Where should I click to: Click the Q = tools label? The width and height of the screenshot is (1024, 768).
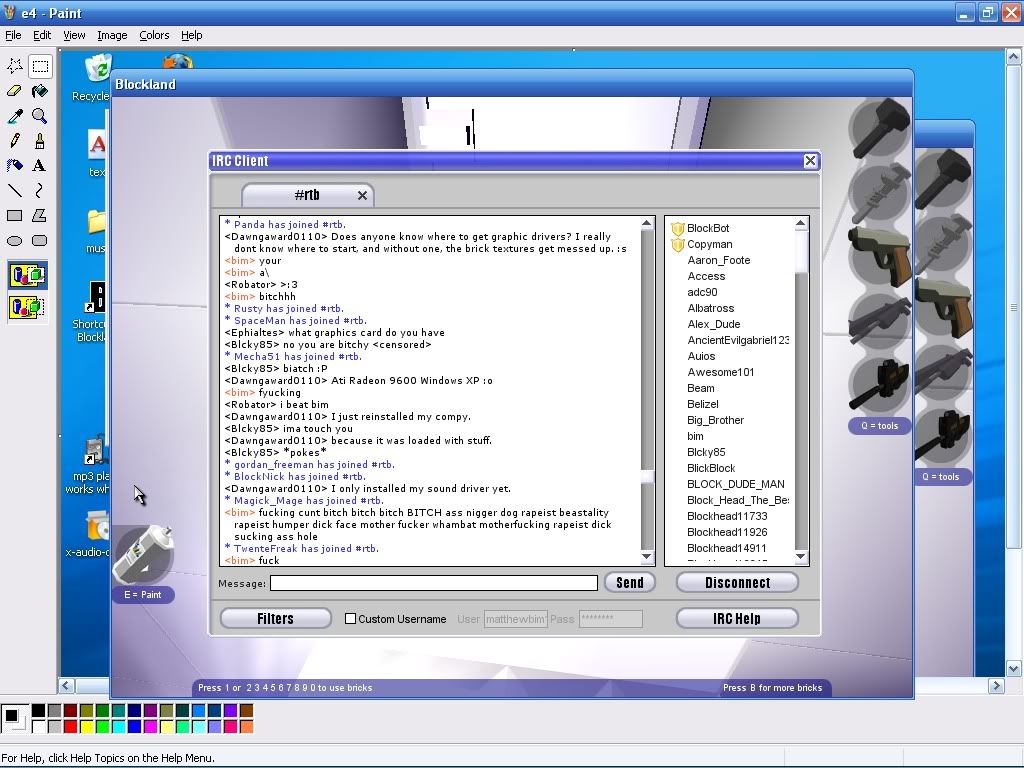coord(880,426)
